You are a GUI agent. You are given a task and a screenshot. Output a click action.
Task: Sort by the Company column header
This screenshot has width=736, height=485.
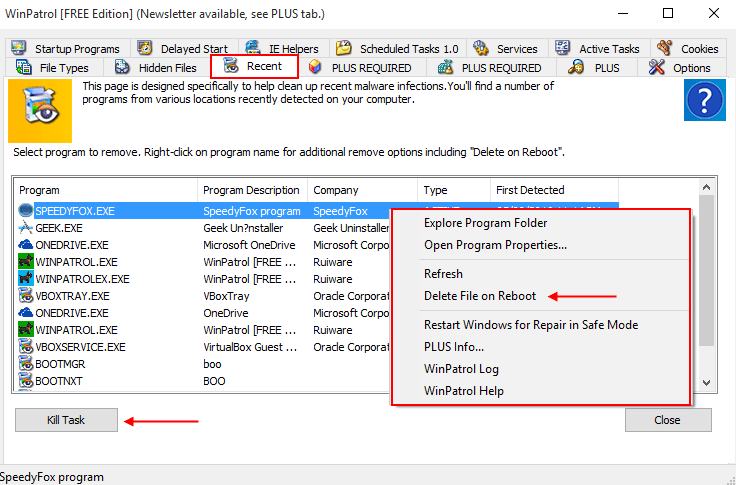tap(362, 190)
